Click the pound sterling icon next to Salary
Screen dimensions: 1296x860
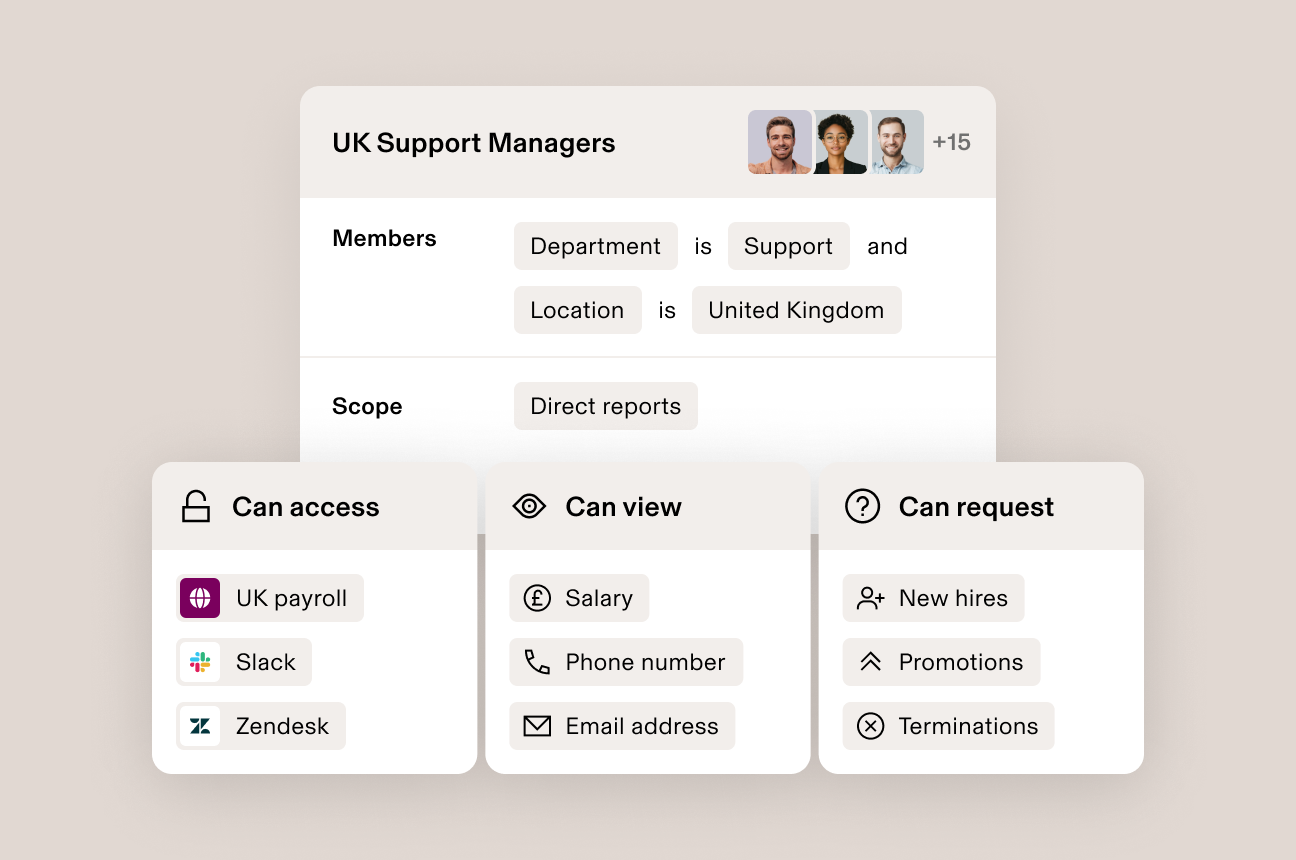(x=537, y=598)
